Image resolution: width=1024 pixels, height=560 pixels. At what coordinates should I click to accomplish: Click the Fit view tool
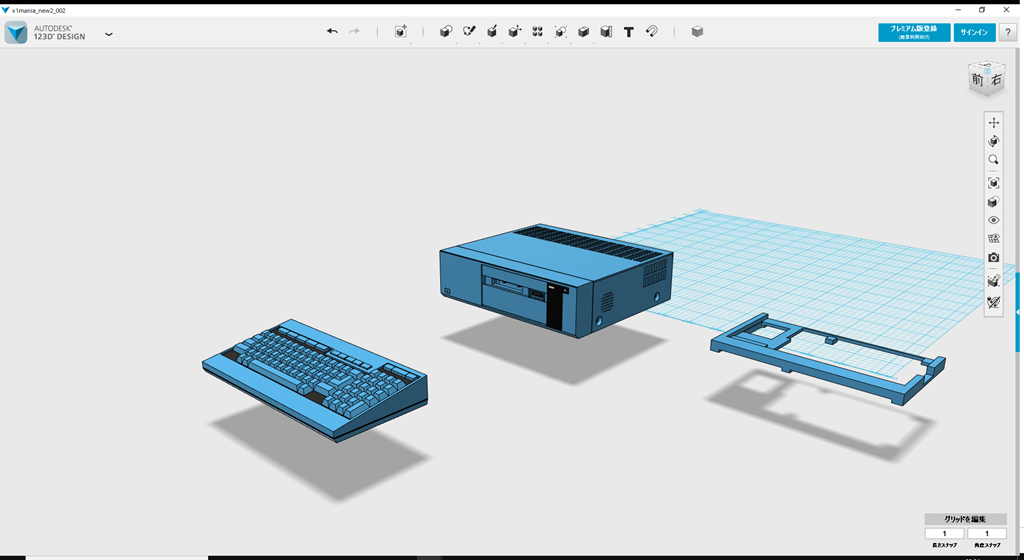pyautogui.click(x=993, y=183)
